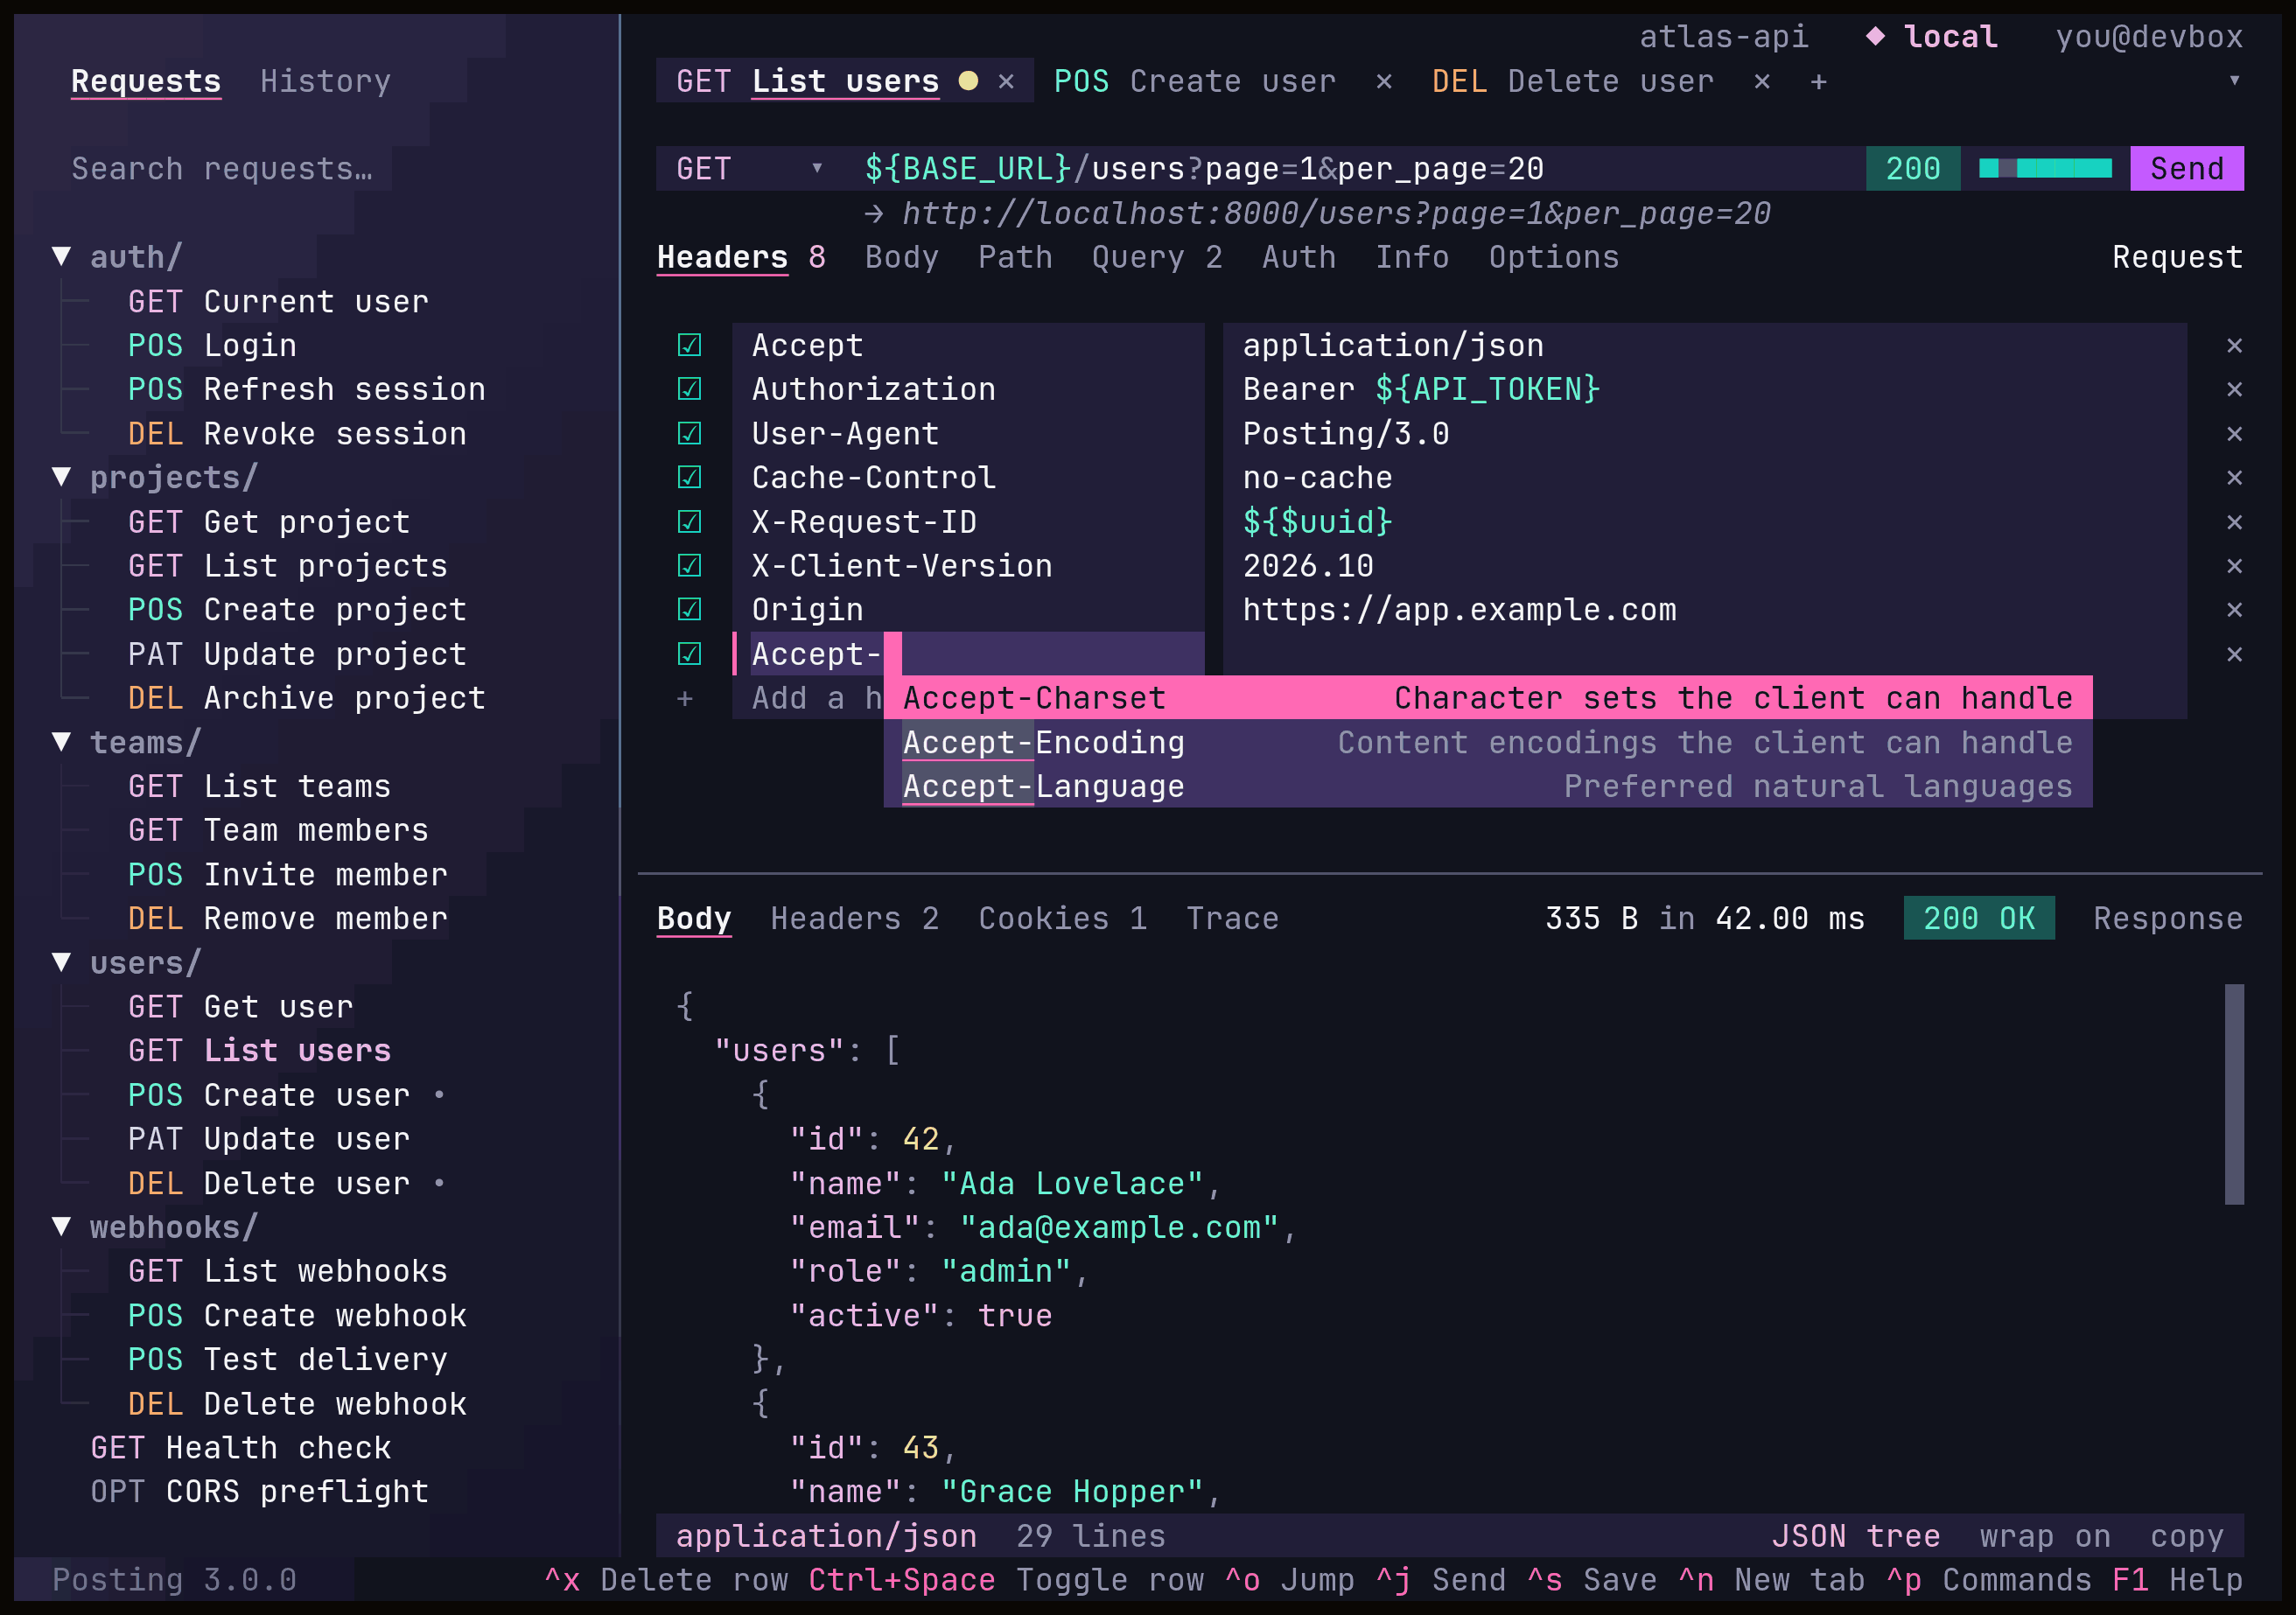The height and width of the screenshot is (1615, 2296).
Task: Remove the Authorization header row
Action: [x=2234, y=390]
